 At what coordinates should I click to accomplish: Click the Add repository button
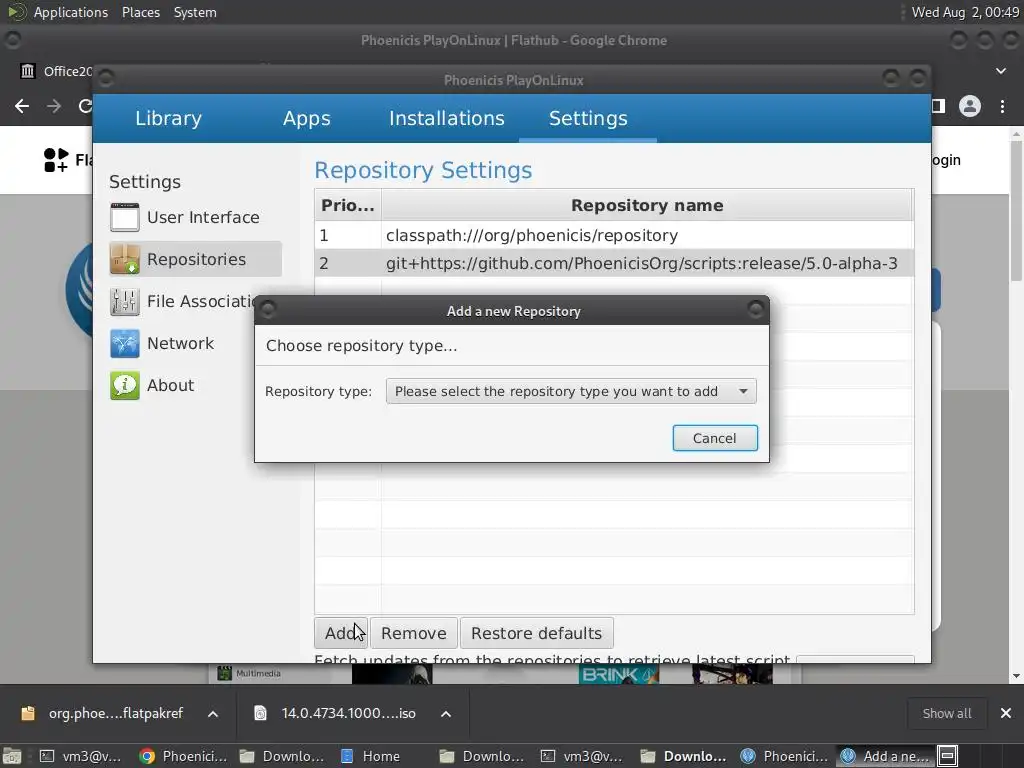340,633
